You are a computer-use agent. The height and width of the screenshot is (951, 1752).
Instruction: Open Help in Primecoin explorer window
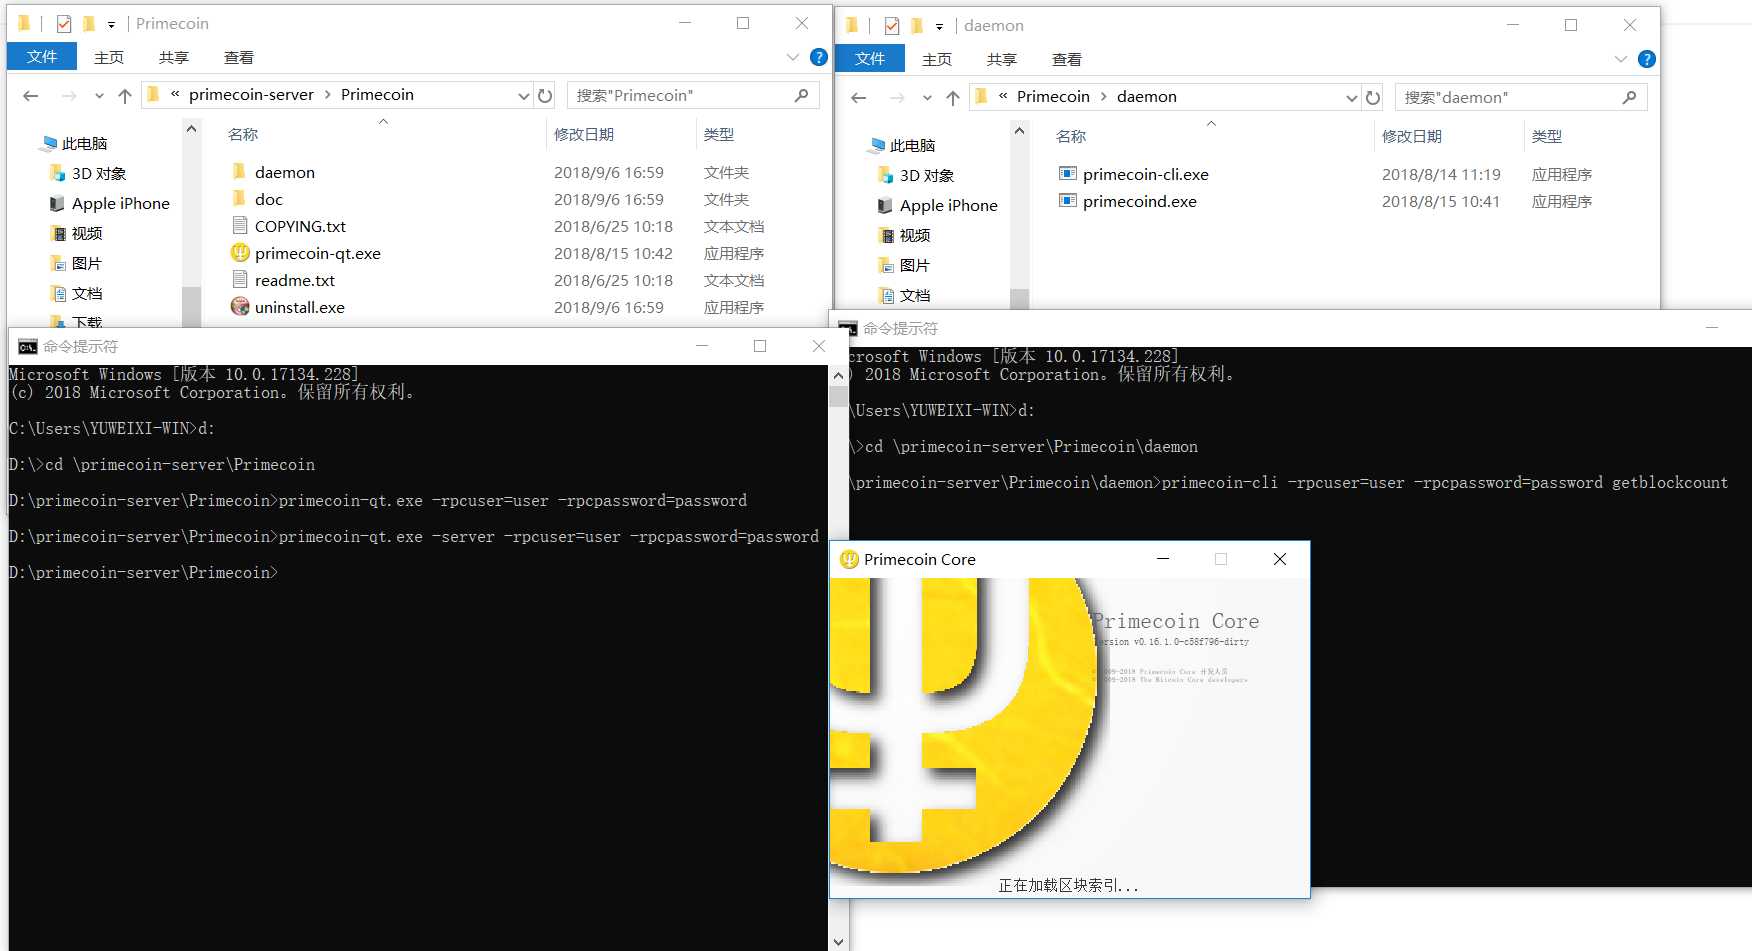tap(819, 57)
